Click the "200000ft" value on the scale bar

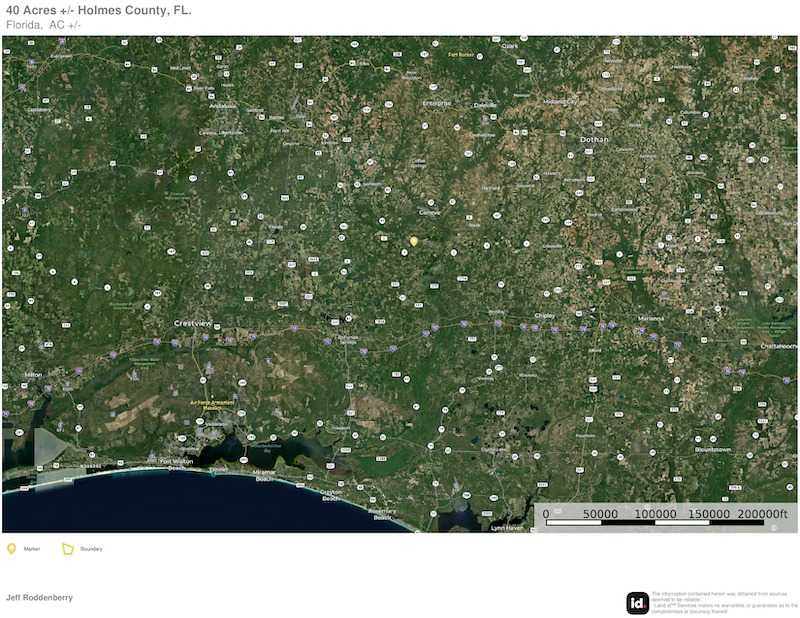click(x=762, y=514)
